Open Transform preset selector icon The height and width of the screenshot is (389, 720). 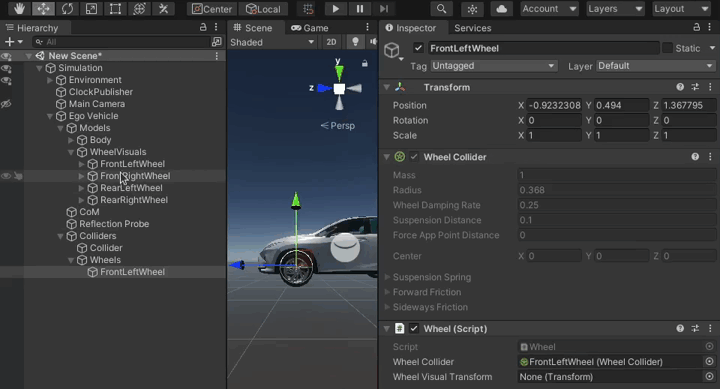pos(695,87)
